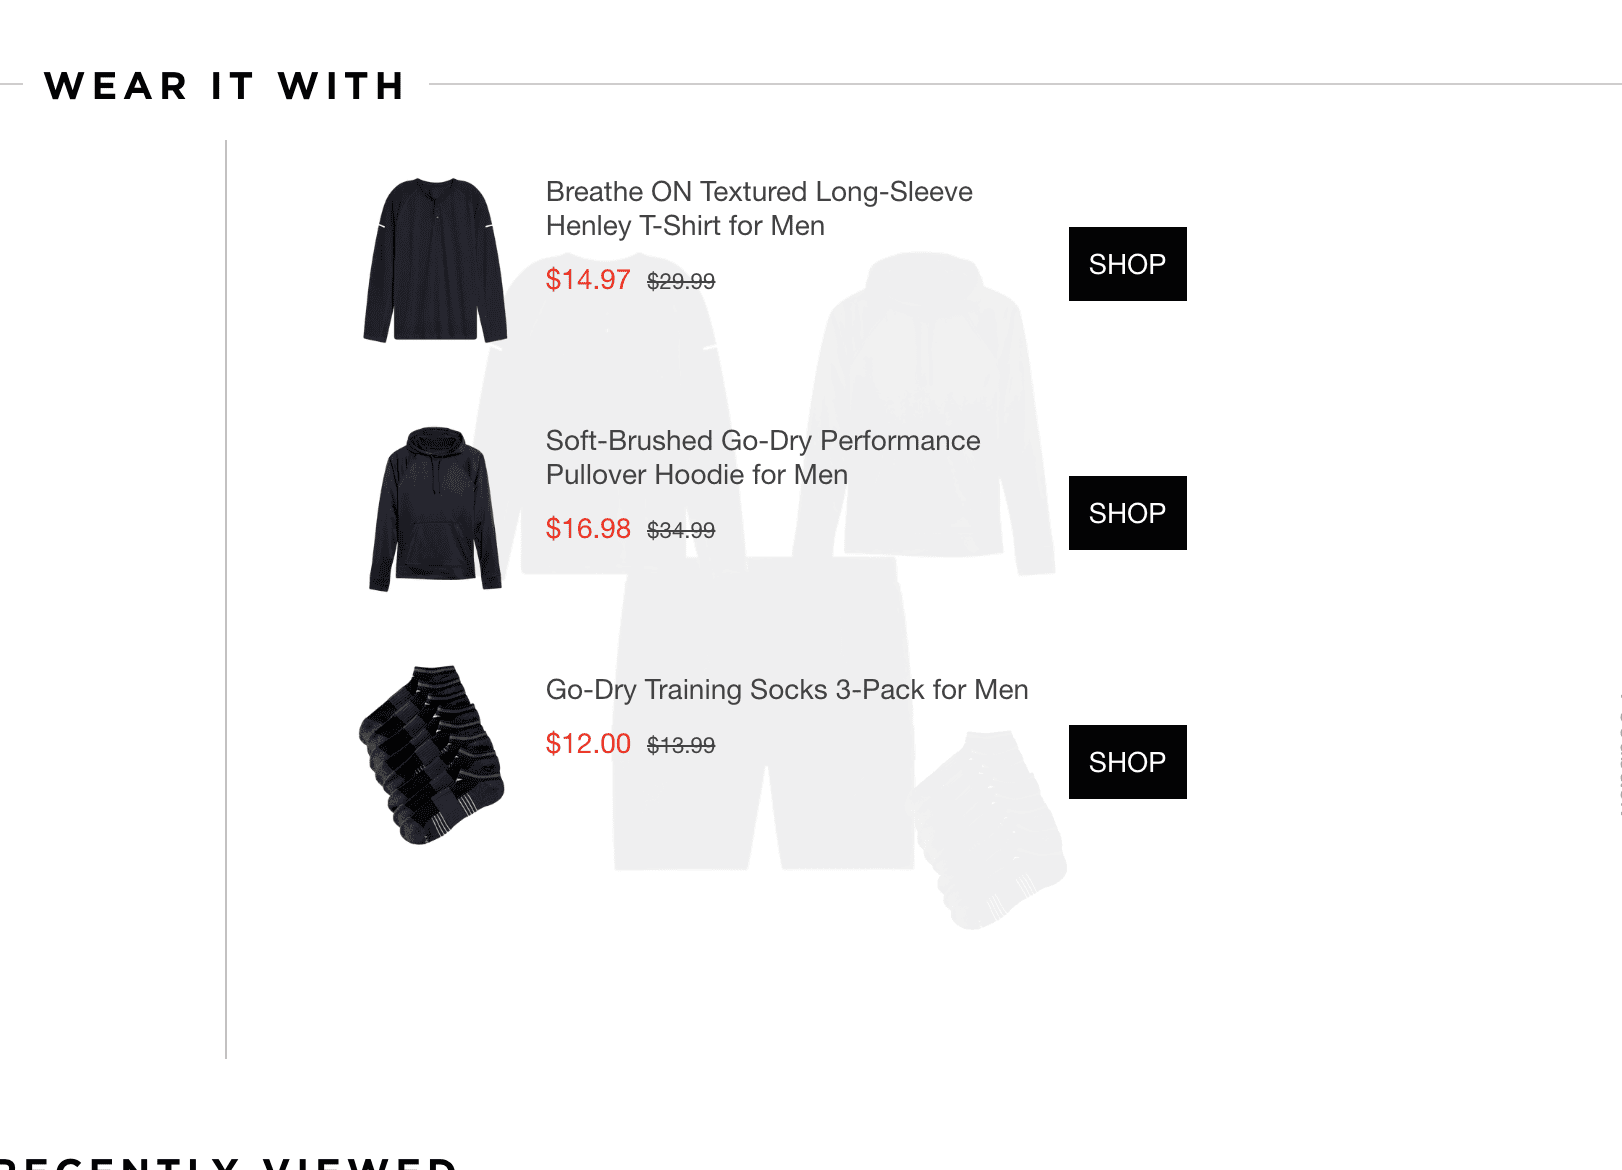1622x1170 pixels.
Task: Open Soft-Brushed Go-Dry Performance Hoodie link
Action: pyautogui.click(x=762, y=457)
